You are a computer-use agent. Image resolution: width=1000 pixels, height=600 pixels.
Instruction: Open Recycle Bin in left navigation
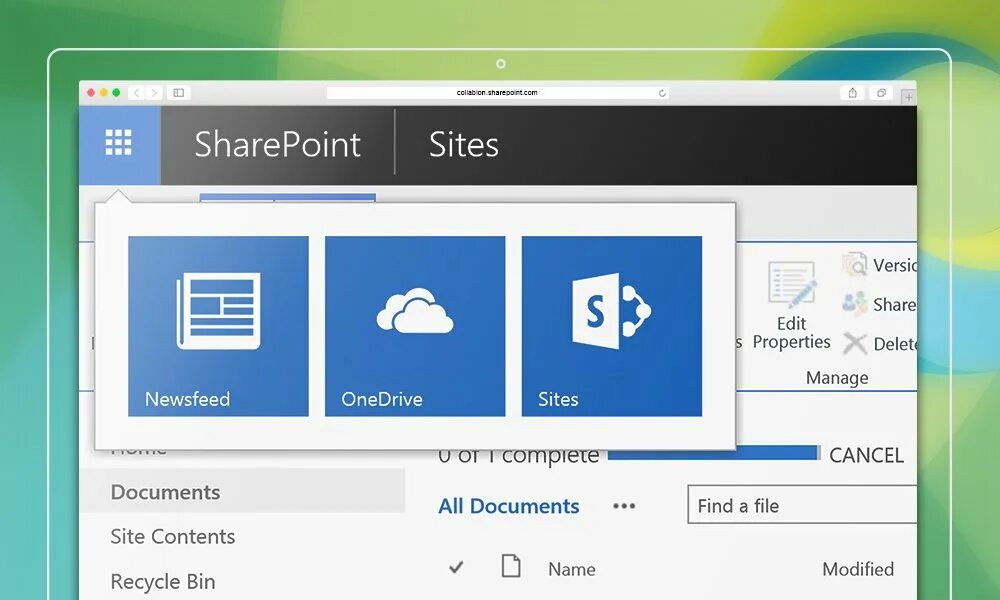coord(163,581)
